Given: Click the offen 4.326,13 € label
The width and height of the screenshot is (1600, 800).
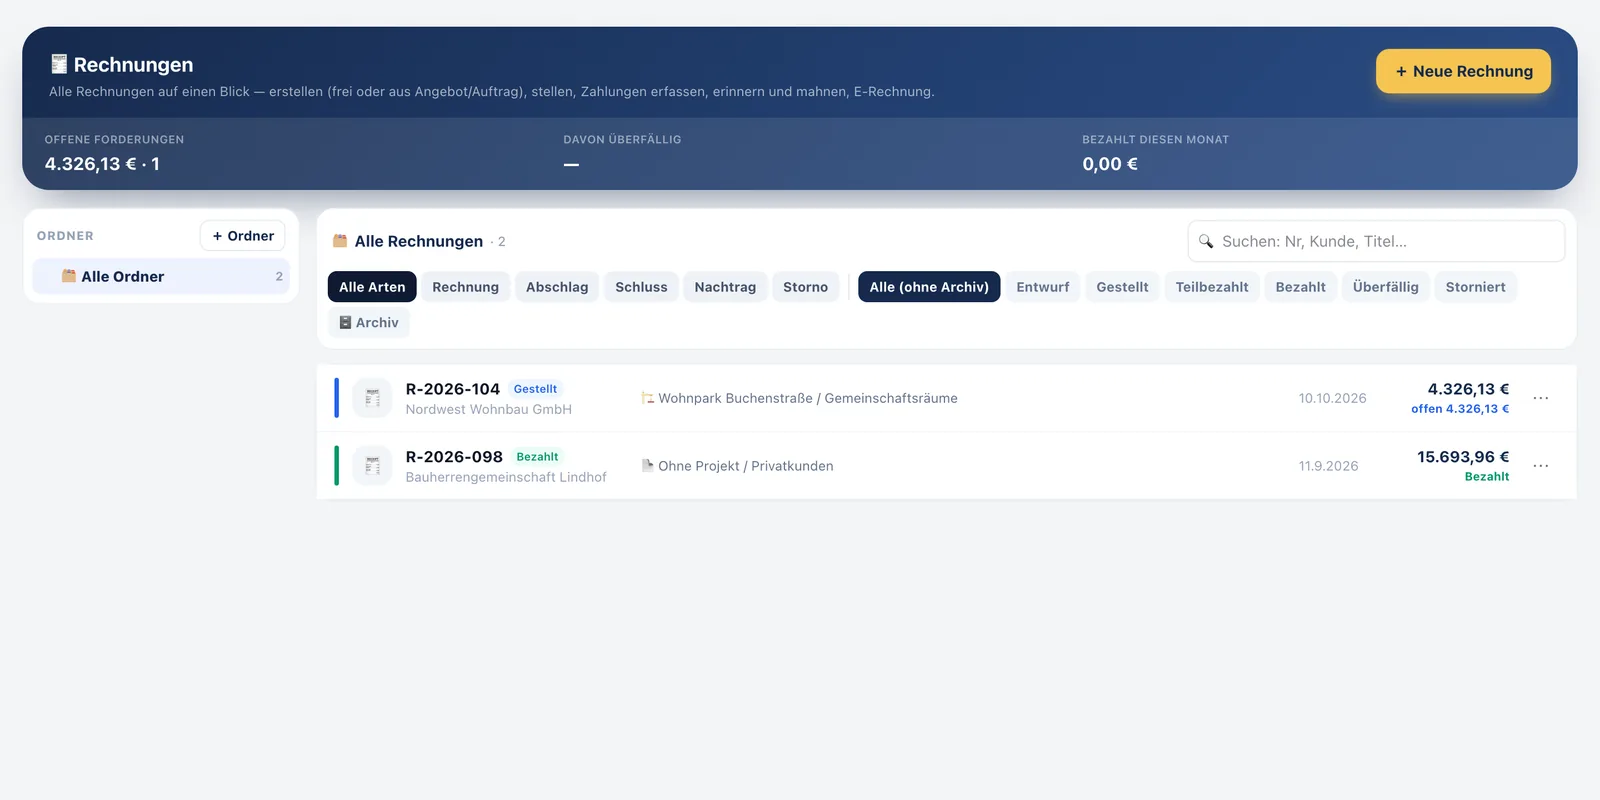Looking at the screenshot, I should pyautogui.click(x=1460, y=409).
